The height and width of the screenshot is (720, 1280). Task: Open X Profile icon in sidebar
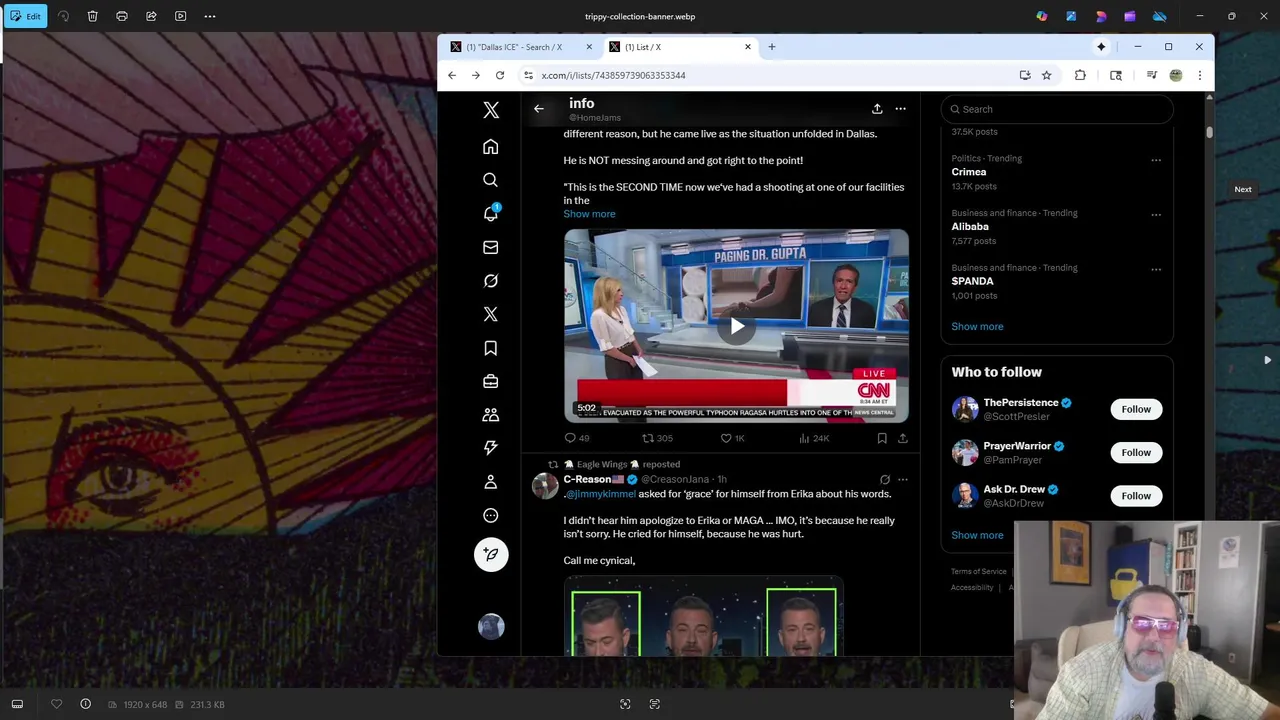pos(491,482)
